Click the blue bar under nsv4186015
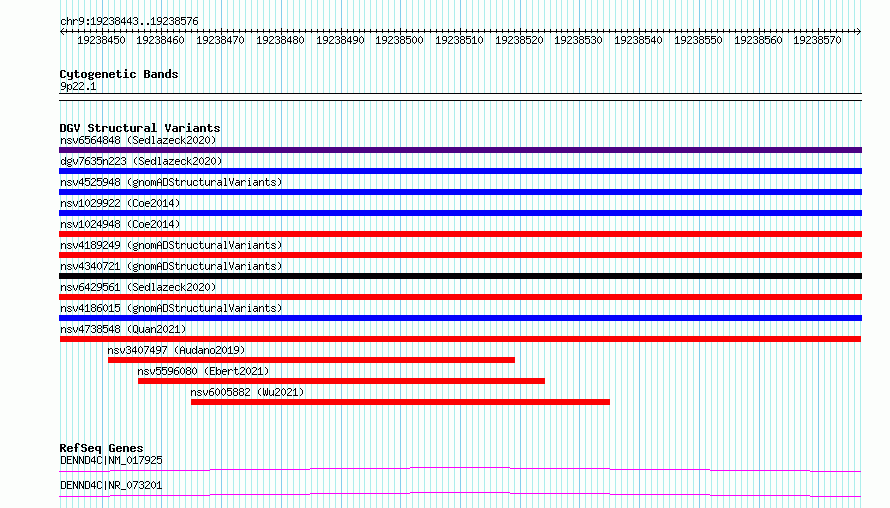 pyautogui.click(x=460, y=318)
